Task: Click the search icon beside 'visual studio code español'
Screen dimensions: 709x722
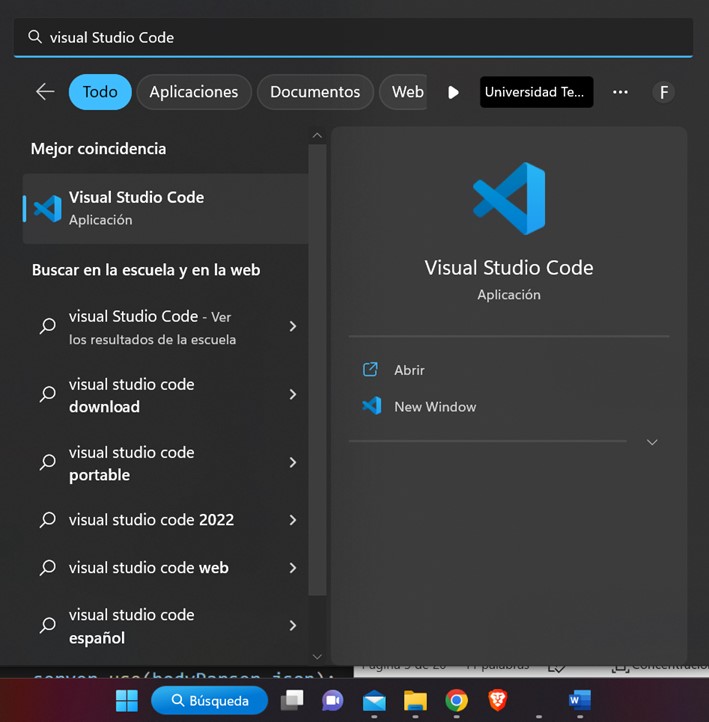Action: pos(48,625)
